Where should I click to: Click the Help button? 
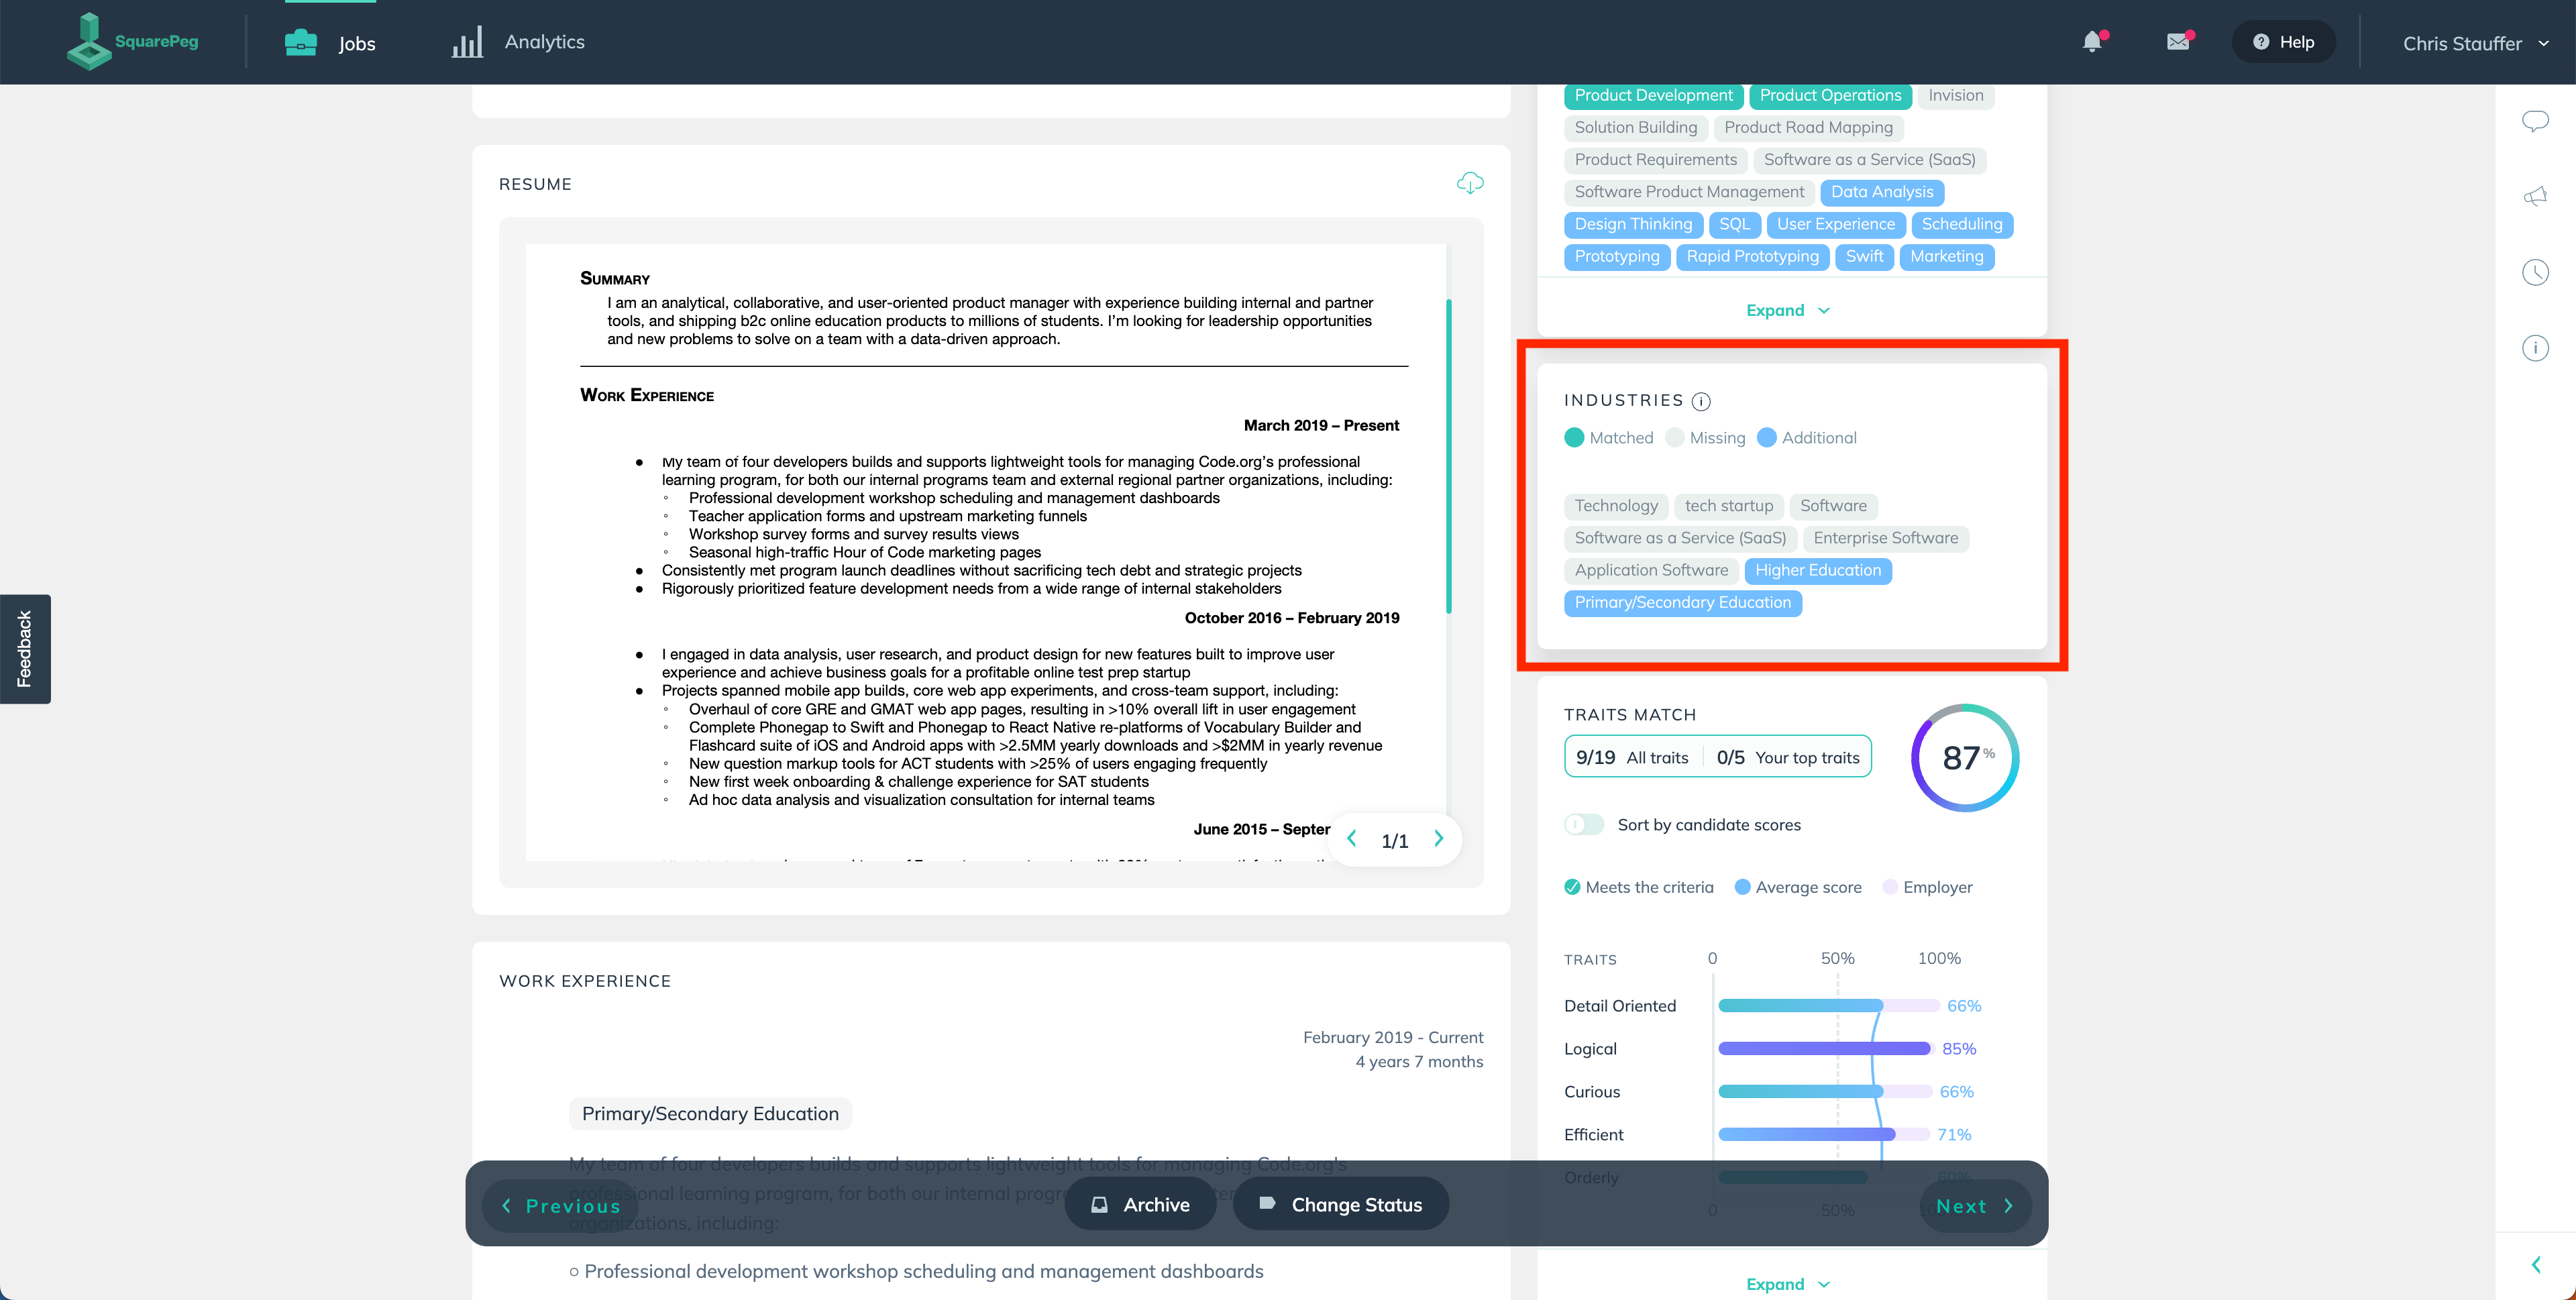2284,42
